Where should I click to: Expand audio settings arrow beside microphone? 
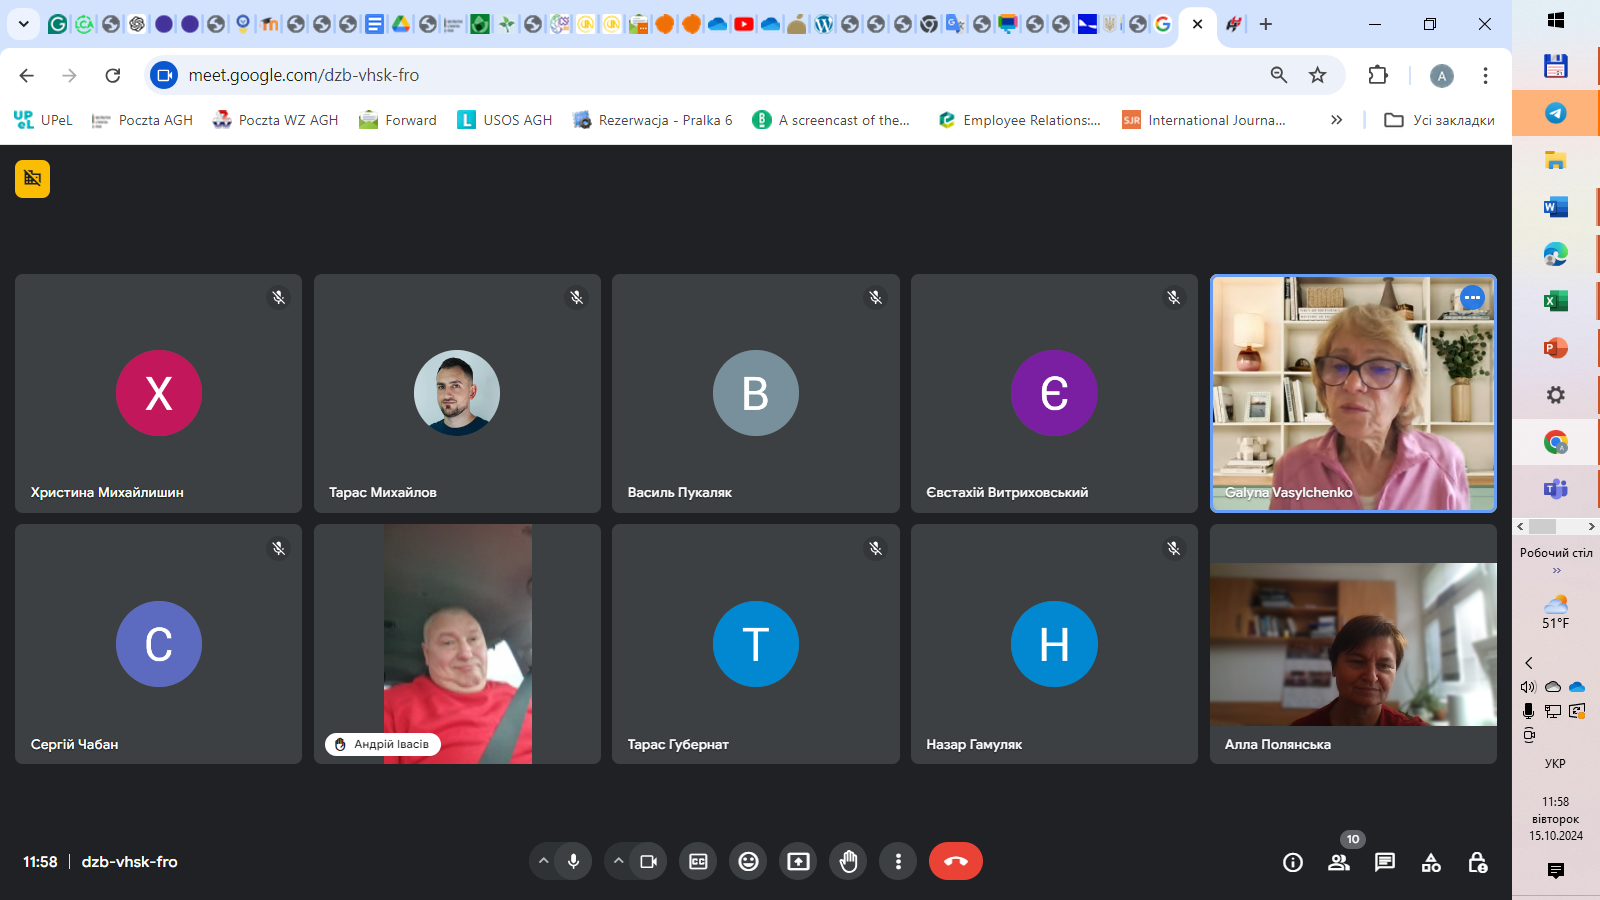pyautogui.click(x=543, y=861)
